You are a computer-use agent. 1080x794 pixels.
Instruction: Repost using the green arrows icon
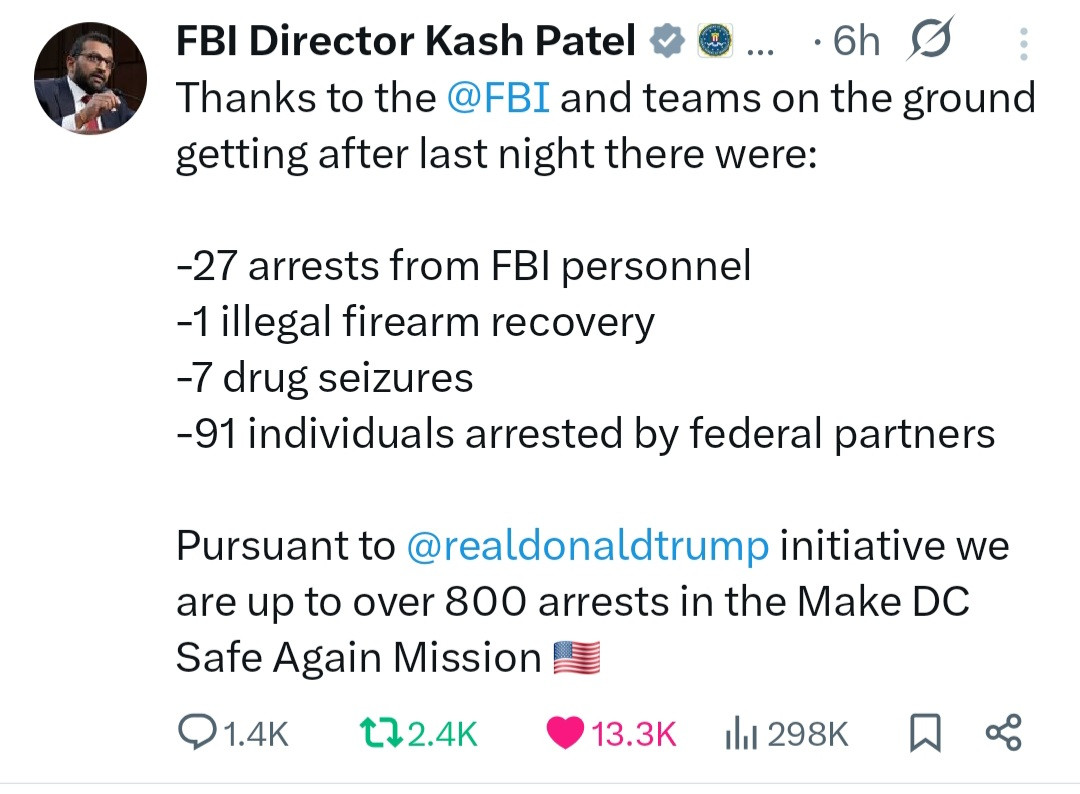click(380, 734)
